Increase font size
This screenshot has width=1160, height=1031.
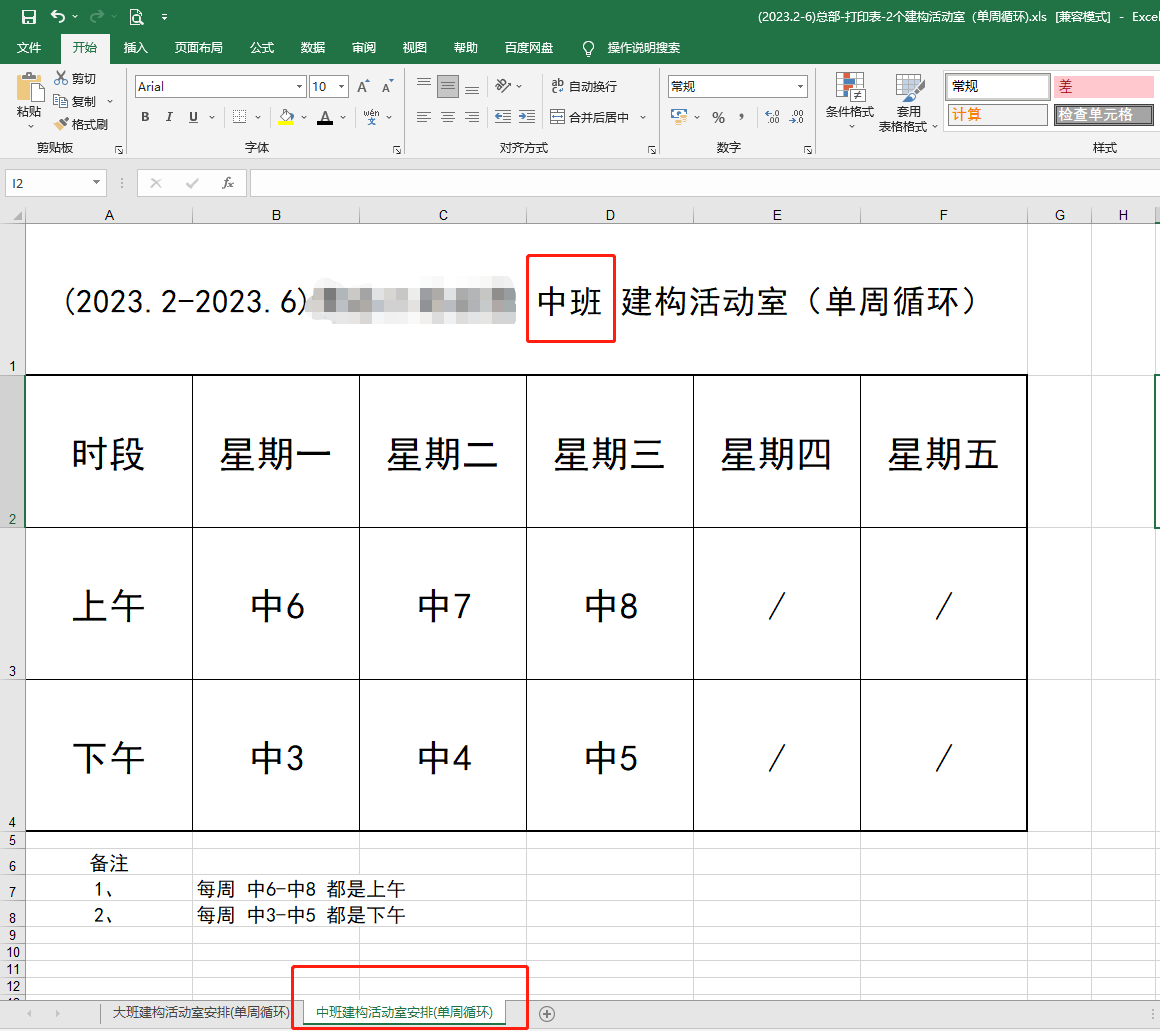click(x=363, y=87)
